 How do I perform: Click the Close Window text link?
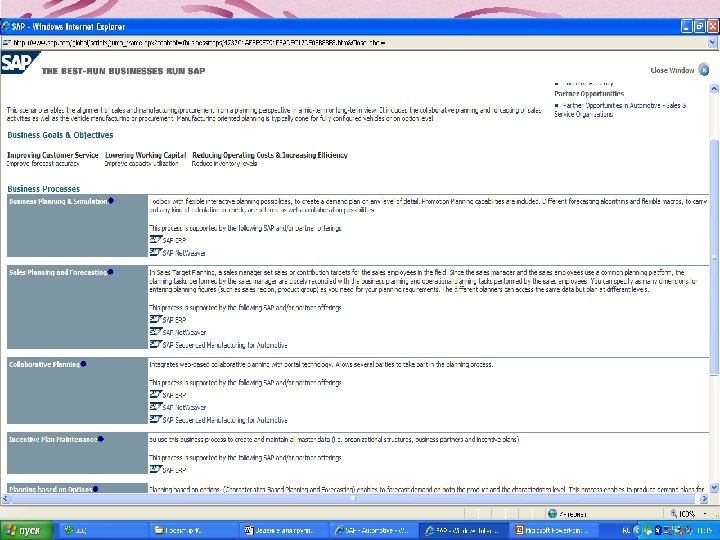click(672, 70)
